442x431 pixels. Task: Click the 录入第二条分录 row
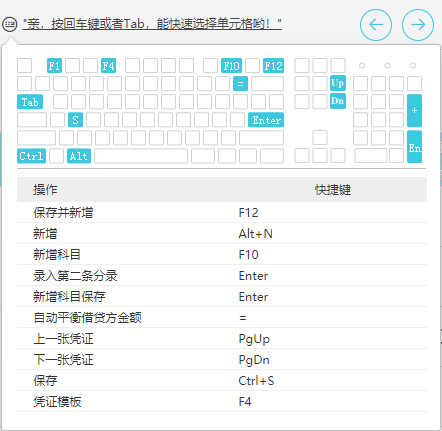click(222, 275)
